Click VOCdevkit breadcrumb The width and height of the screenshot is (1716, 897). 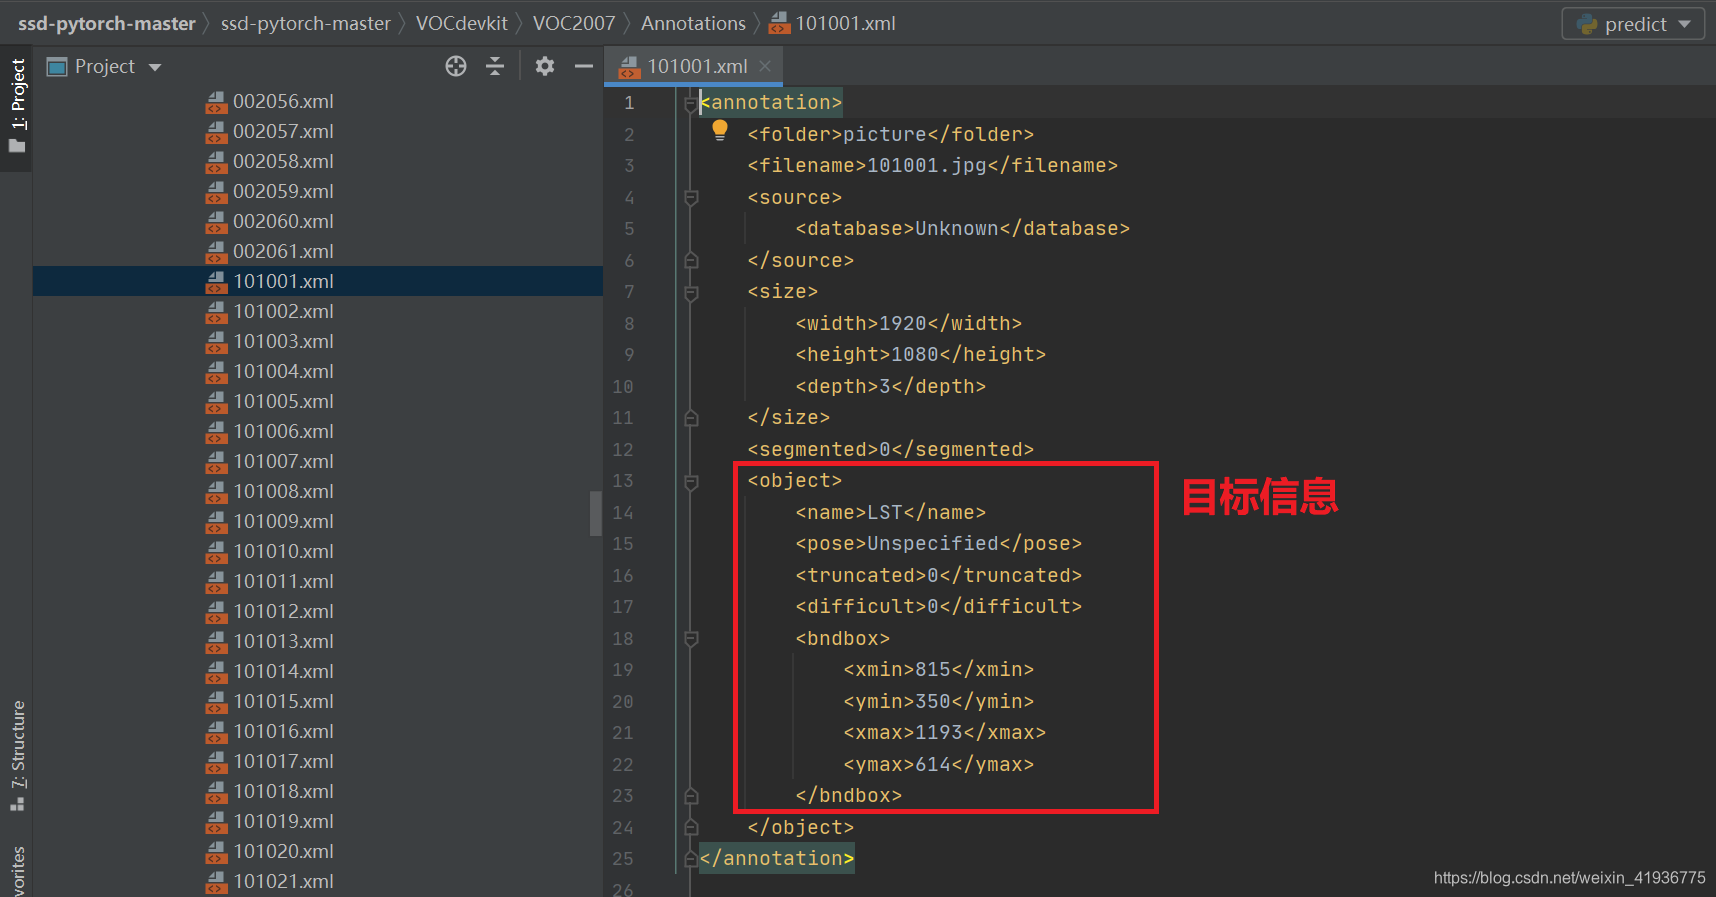click(x=462, y=23)
